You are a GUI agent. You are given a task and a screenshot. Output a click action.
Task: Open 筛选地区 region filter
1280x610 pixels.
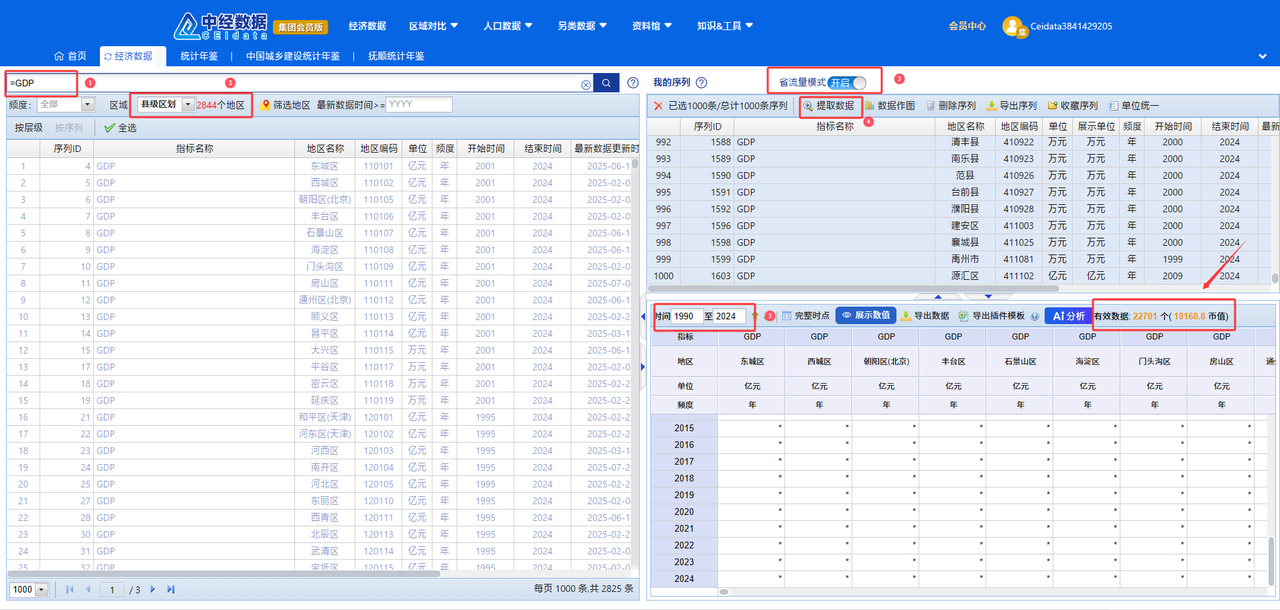[285, 105]
